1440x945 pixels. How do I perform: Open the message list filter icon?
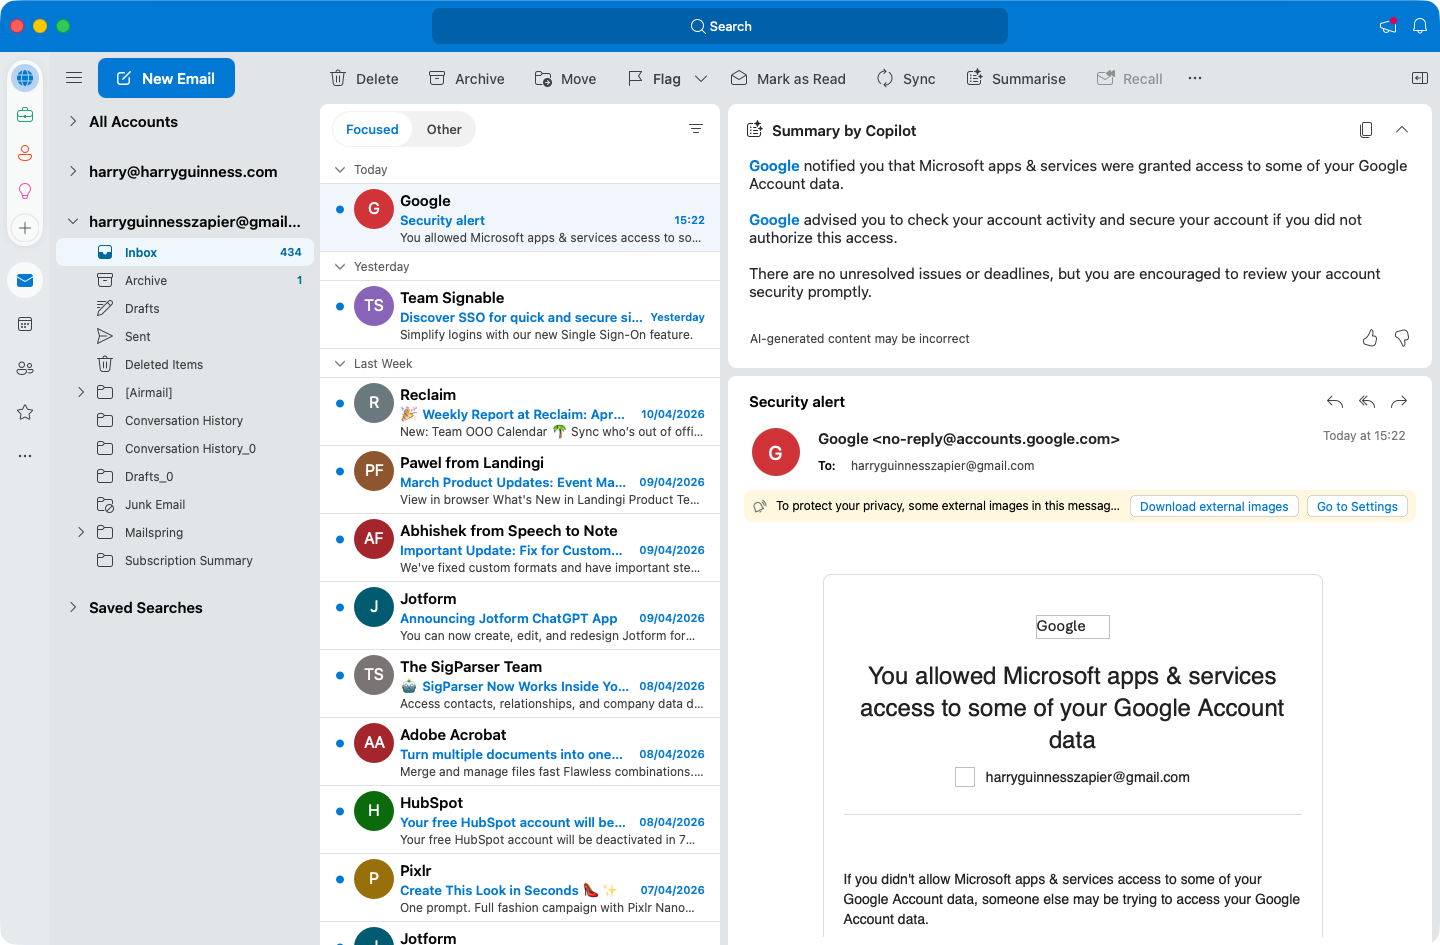(696, 129)
